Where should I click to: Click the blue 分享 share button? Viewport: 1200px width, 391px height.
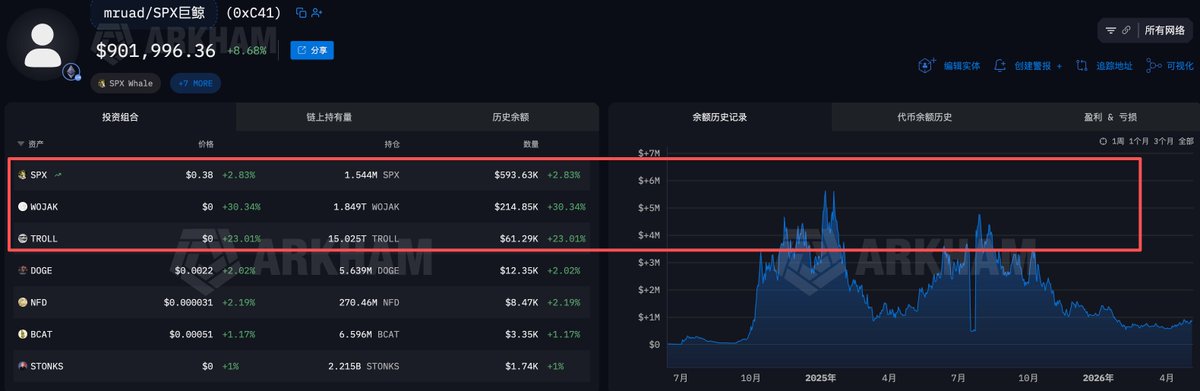[x=312, y=50]
